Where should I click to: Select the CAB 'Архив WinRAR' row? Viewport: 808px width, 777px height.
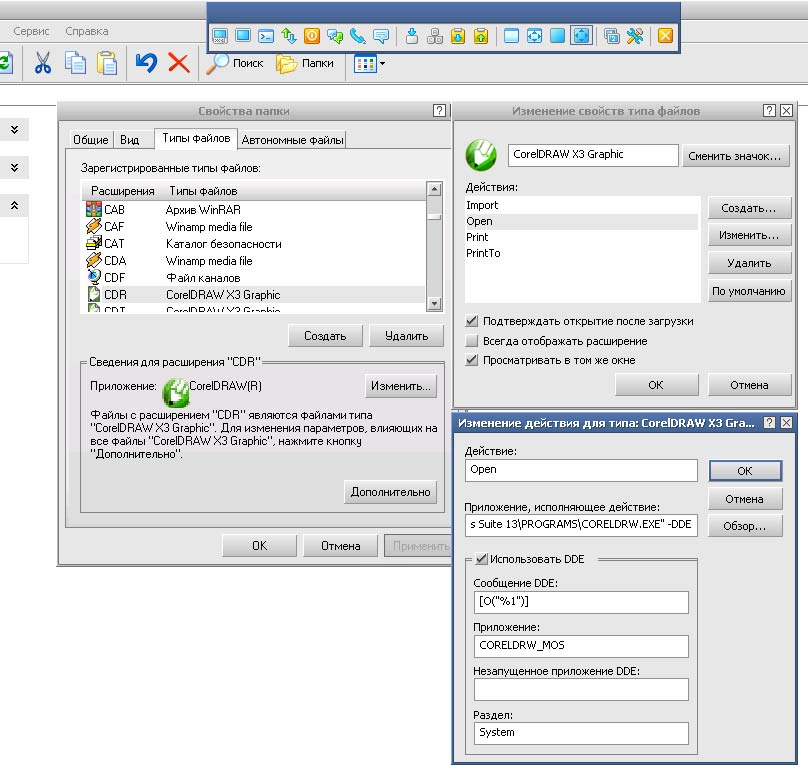point(255,210)
